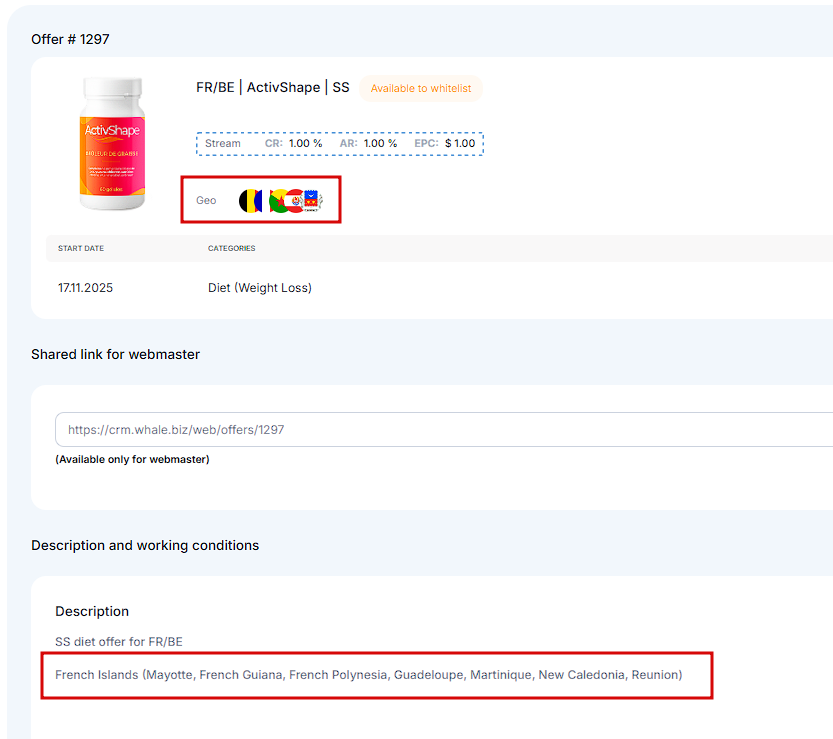Click the 'Description' subheading
Image resolution: width=833 pixels, height=739 pixels.
click(x=92, y=611)
